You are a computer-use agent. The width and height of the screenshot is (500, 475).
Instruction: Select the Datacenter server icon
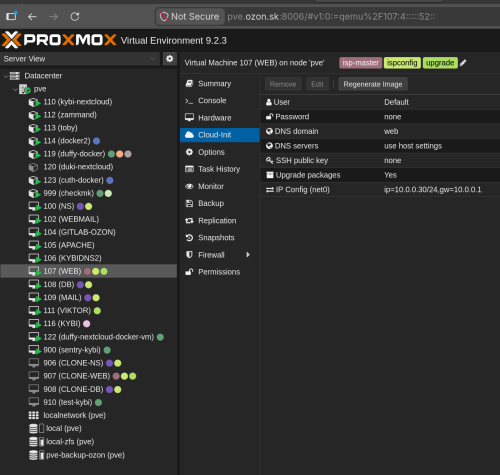(x=15, y=76)
